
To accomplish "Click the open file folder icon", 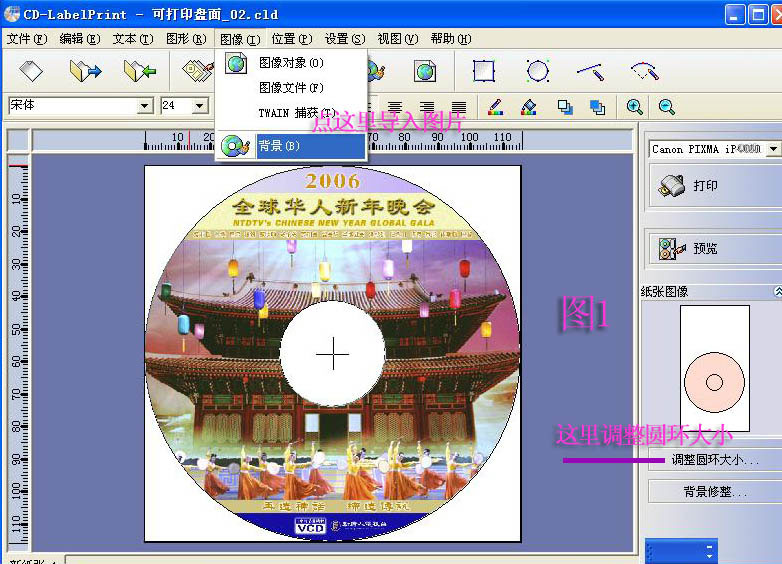I will point(85,71).
